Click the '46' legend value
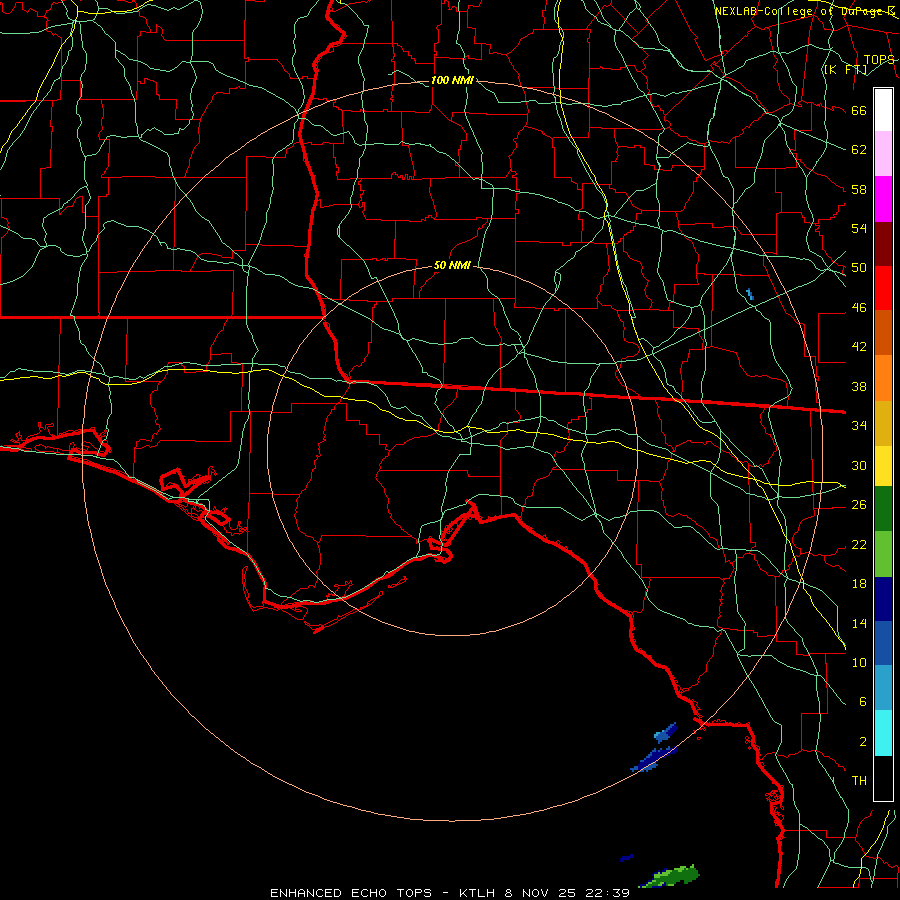This screenshot has width=900, height=900. [859, 308]
